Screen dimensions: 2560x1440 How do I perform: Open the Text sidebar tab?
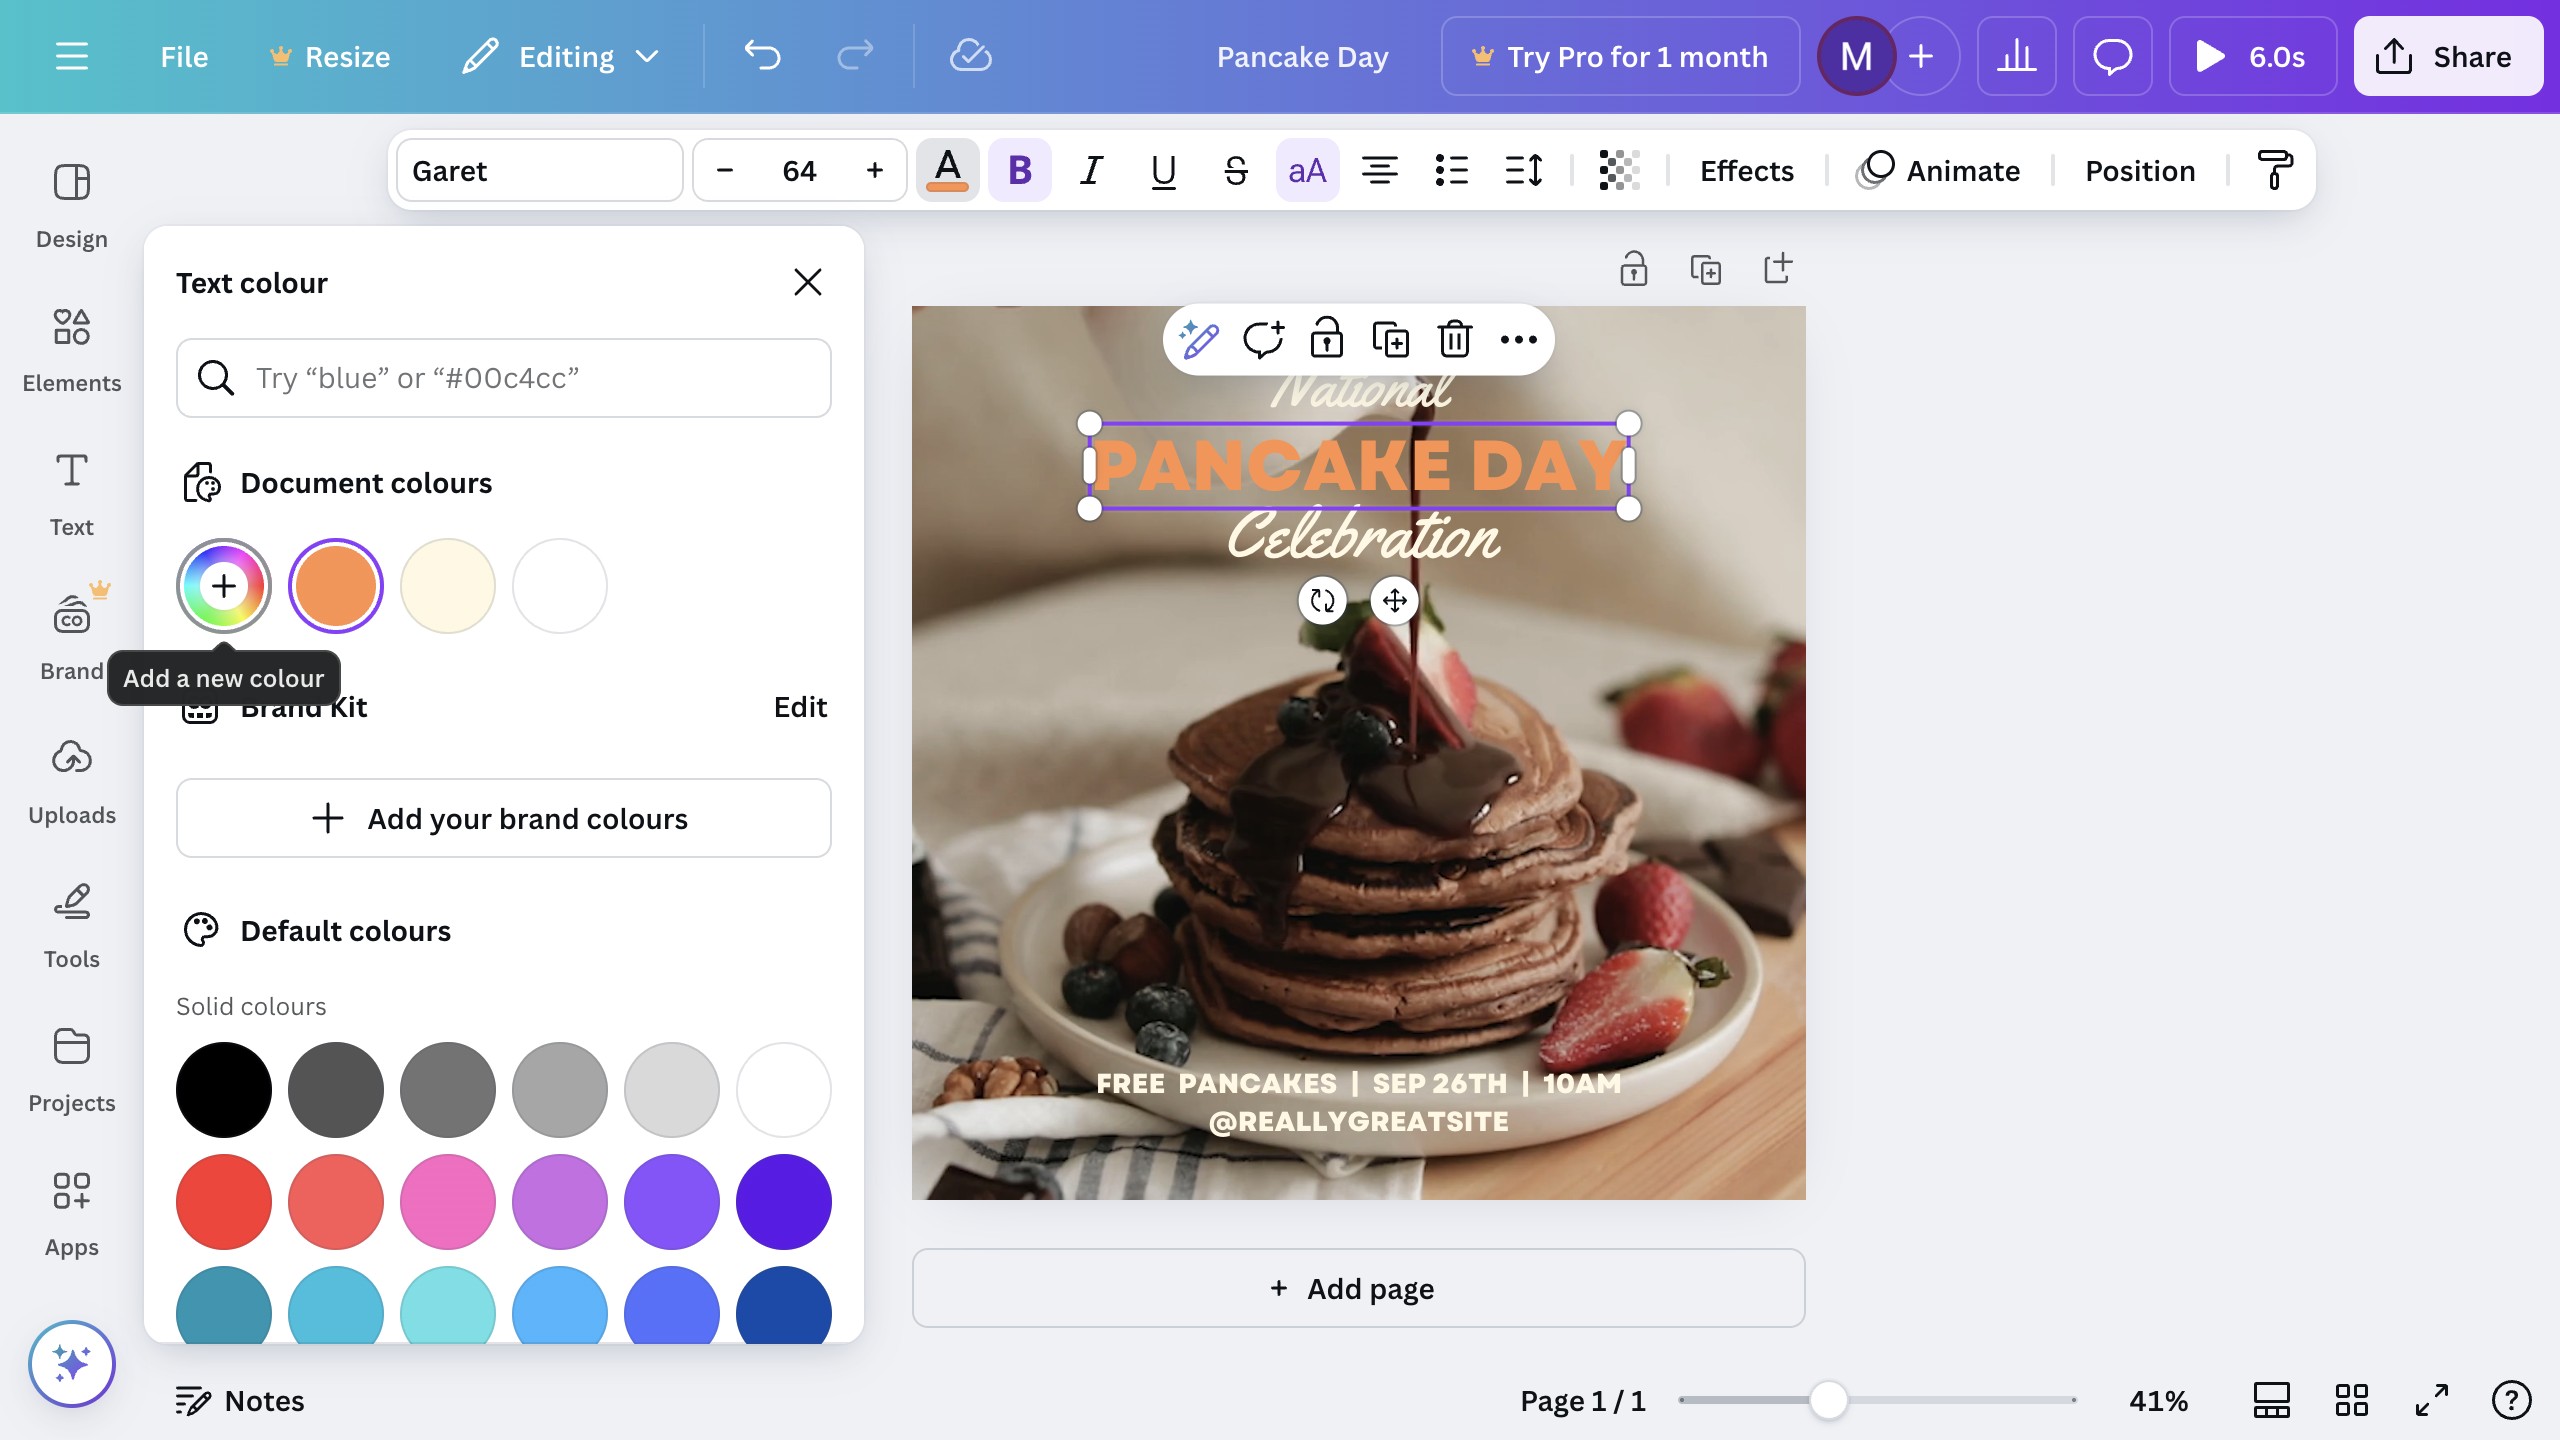click(x=72, y=494)
